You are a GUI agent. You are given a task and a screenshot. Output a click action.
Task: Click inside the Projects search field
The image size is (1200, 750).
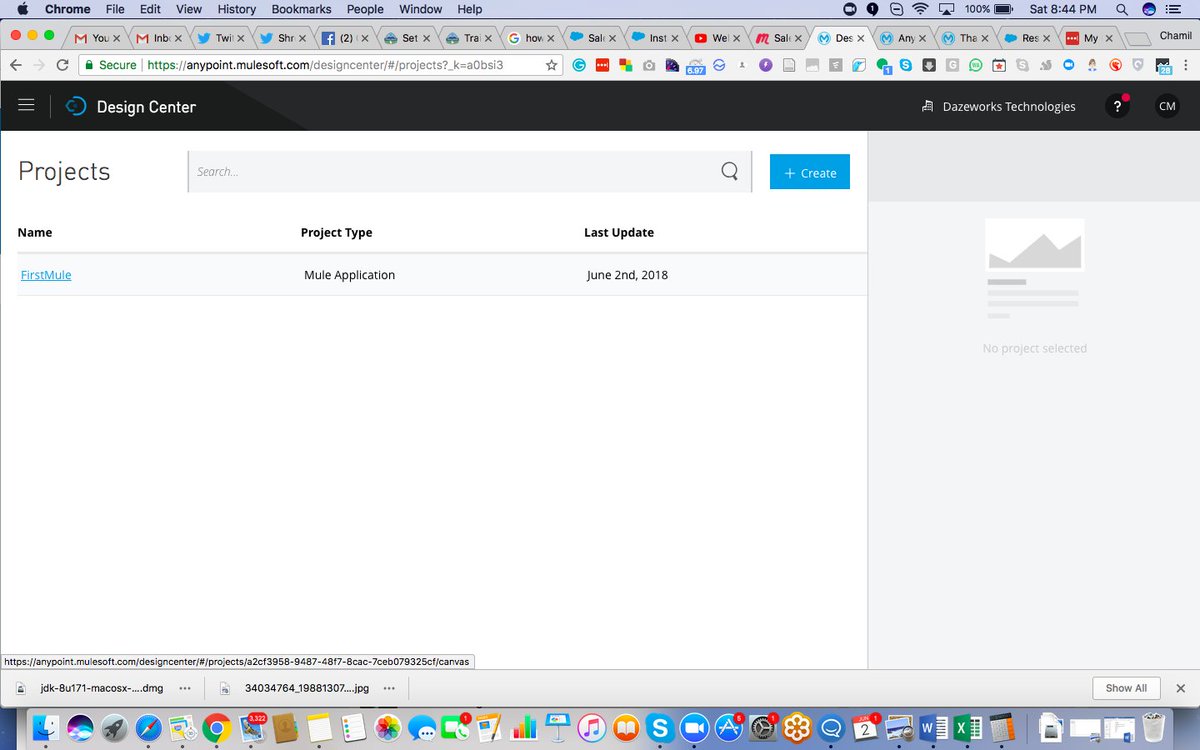pyautogui.click(x=400, y=171)
